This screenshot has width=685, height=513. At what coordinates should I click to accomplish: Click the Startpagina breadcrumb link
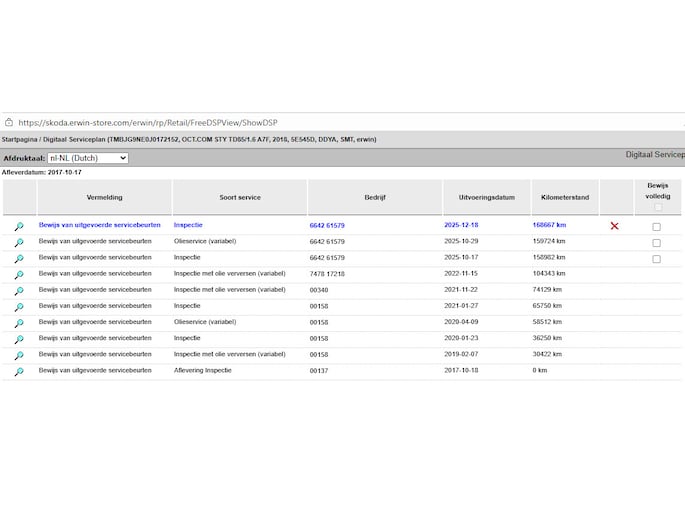point(22,140)
